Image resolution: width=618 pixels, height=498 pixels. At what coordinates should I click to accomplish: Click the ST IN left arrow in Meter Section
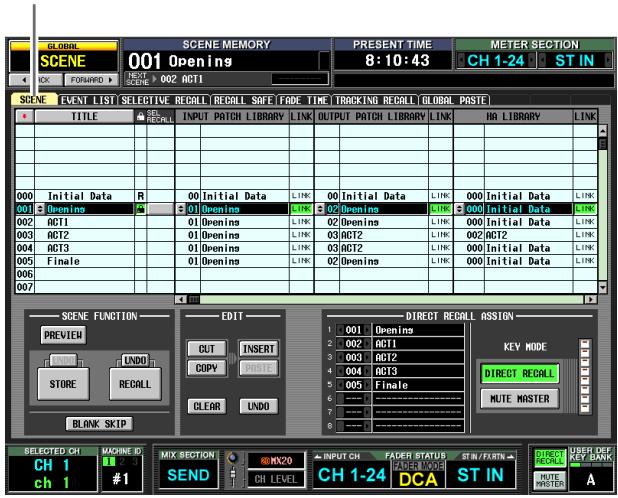click(543, 60)
